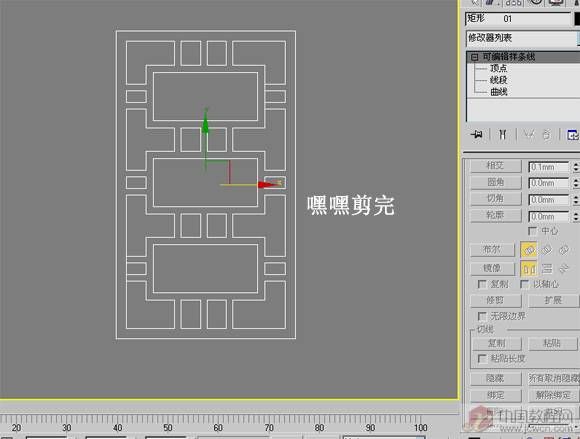580x439 pixels.
Task: Click the spinner beside the 圆角 value
Action: click(576, 183)
